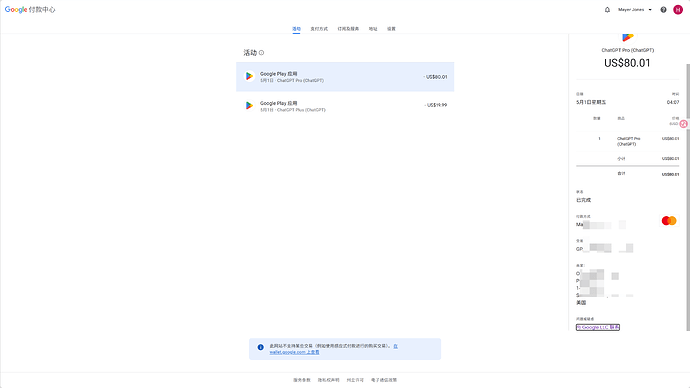Open the help question-mark icon
690x388 pixels.
(663, 10)
